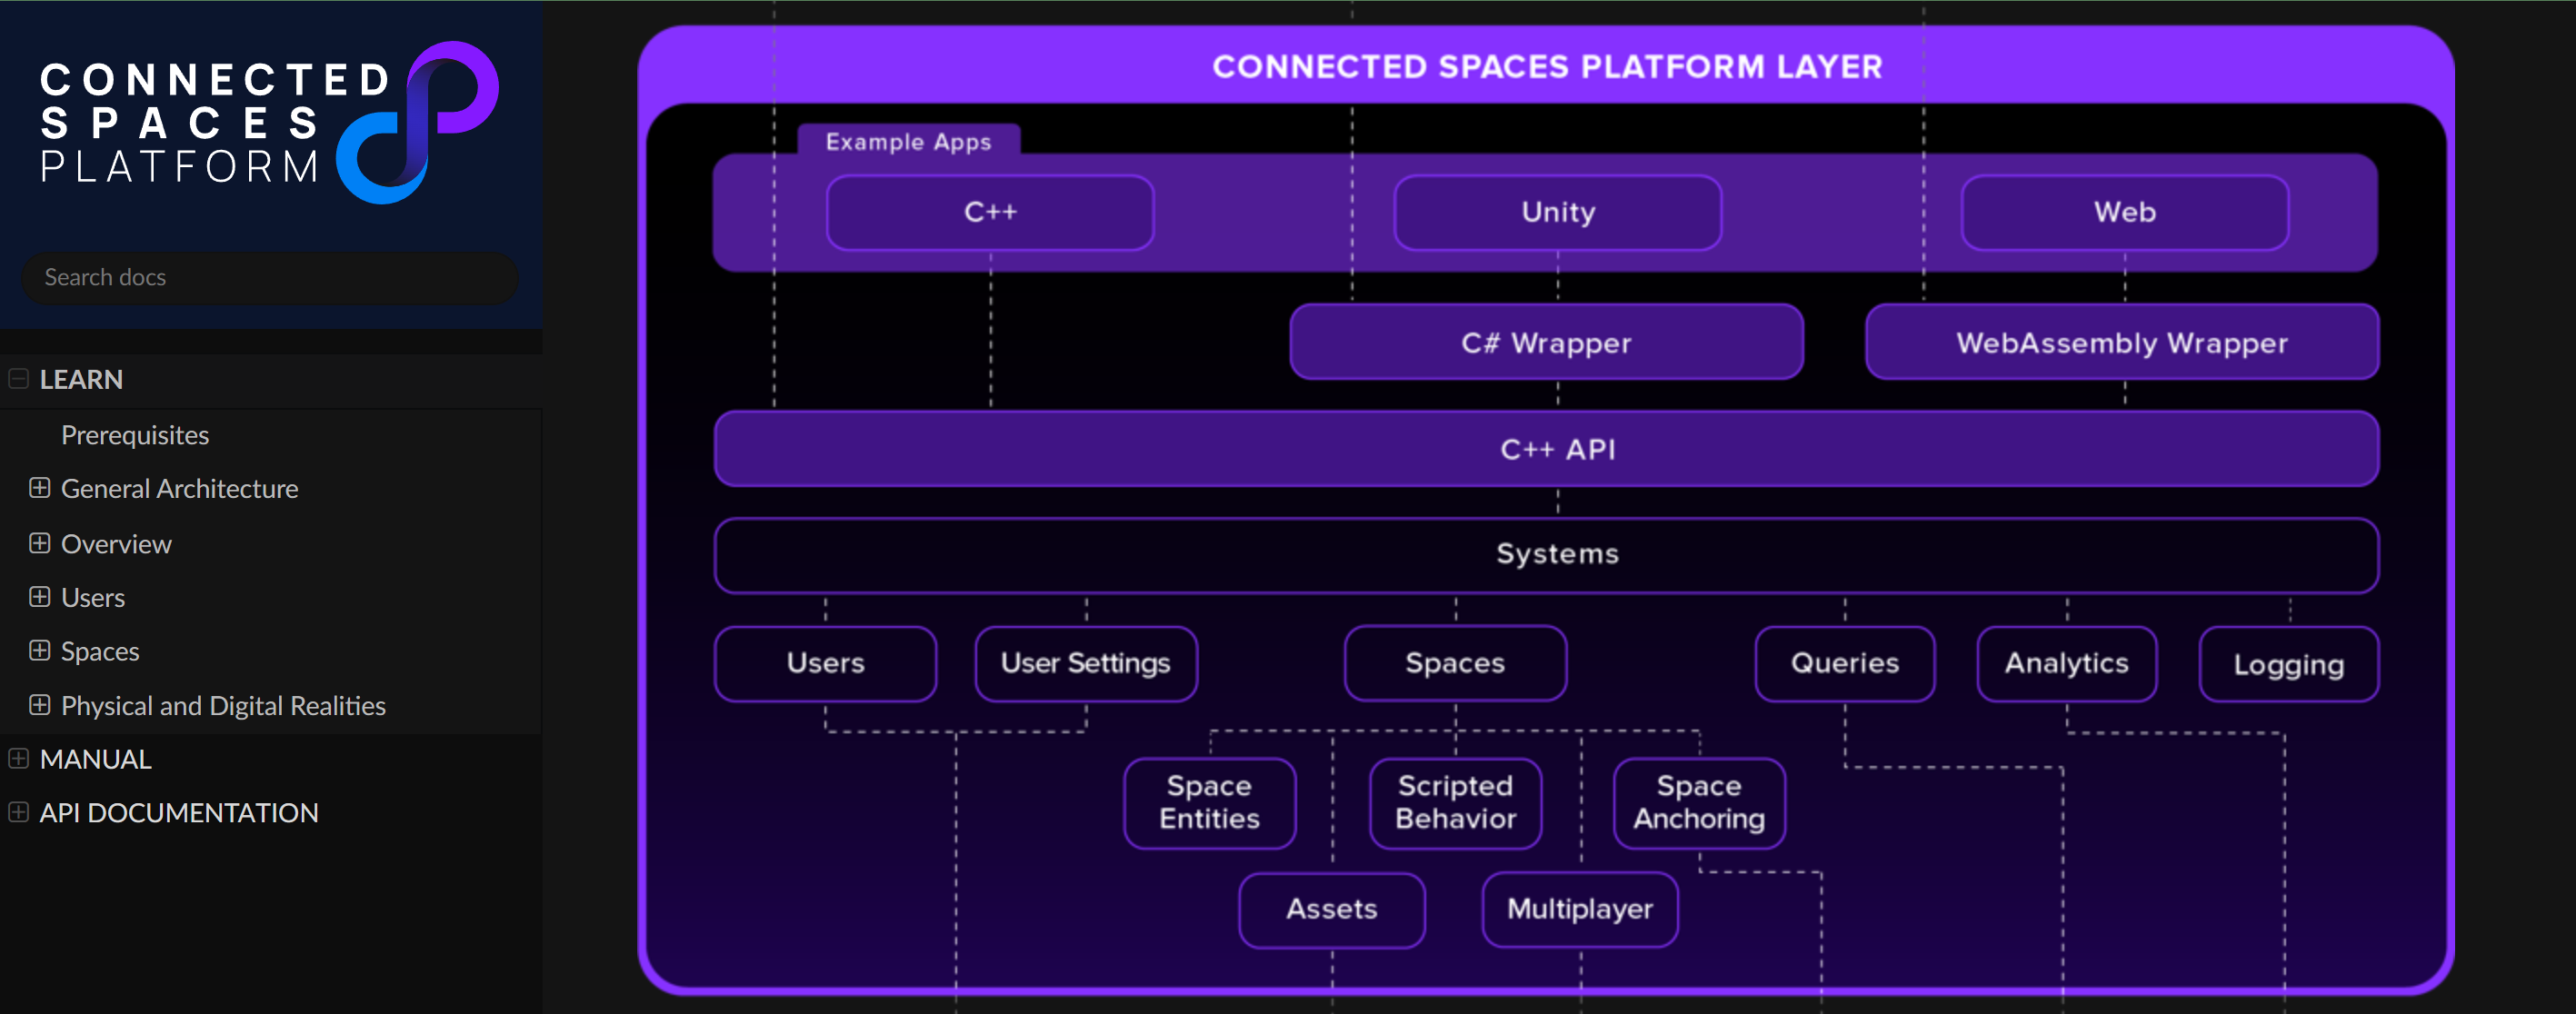Open the Prerequisites page
The image size is (2576, 1014).
135,435
